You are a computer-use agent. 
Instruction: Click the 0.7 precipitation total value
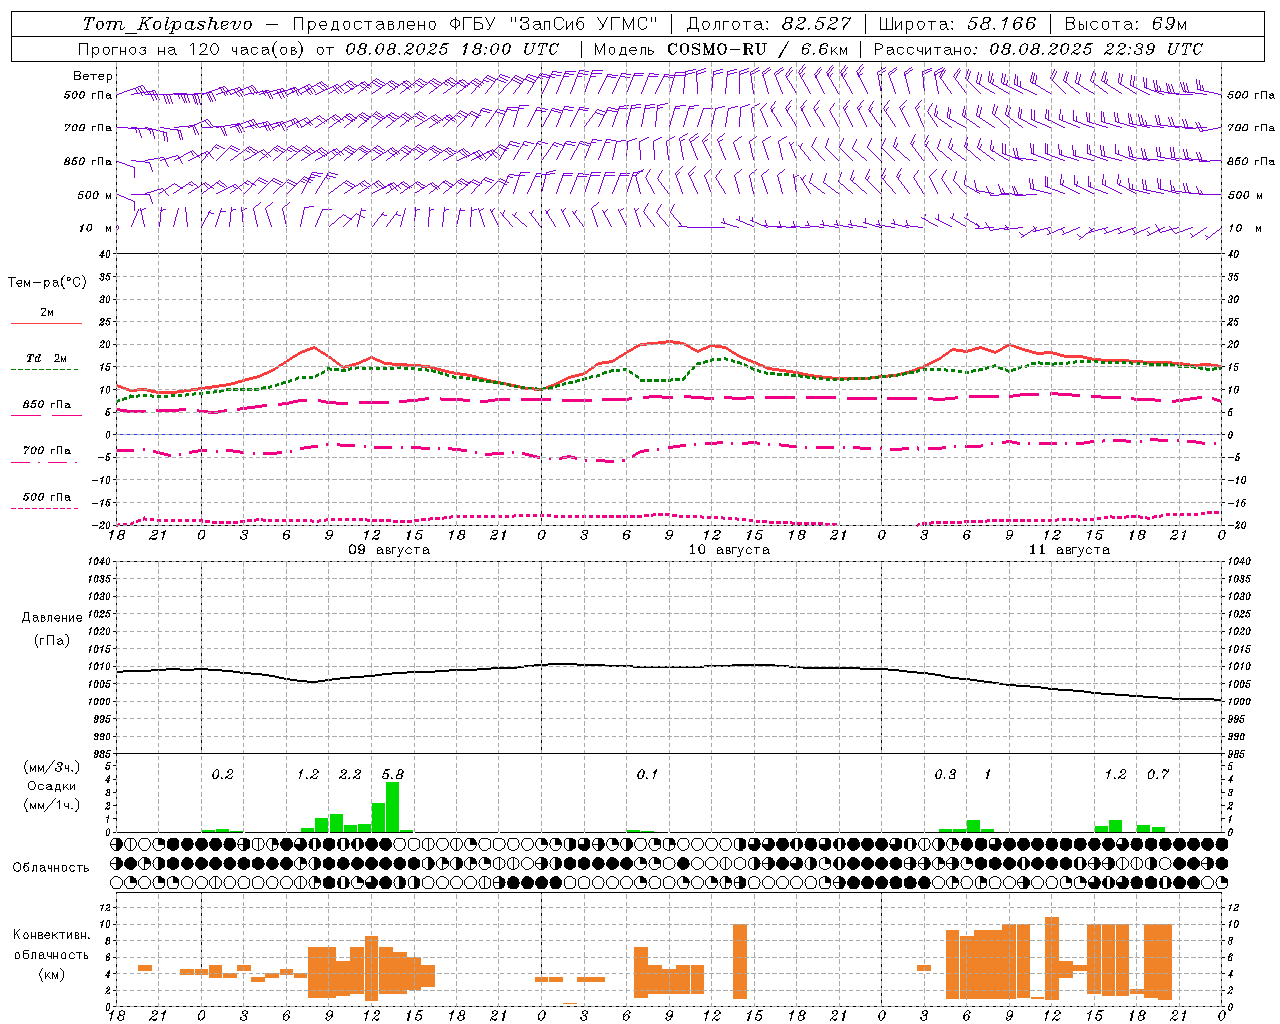[x=1158, y=774]
